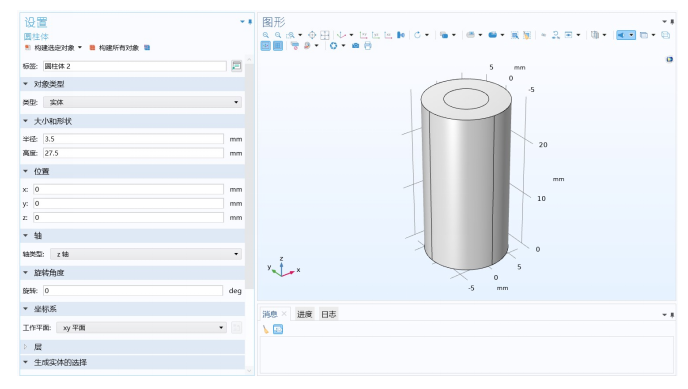
Task: Close the 消息 tab
Action: click(x=284, y=314)
